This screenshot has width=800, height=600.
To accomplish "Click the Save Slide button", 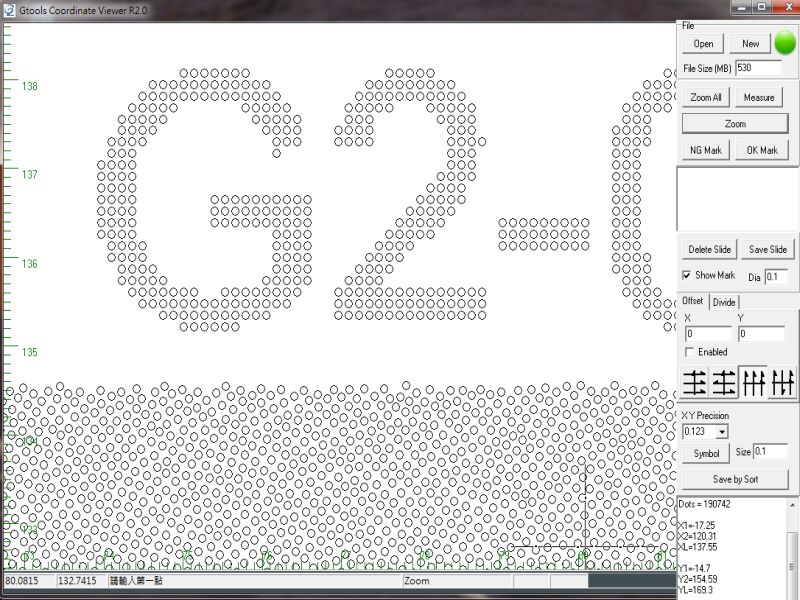I will pyautogui.click(x=767, y=249).
